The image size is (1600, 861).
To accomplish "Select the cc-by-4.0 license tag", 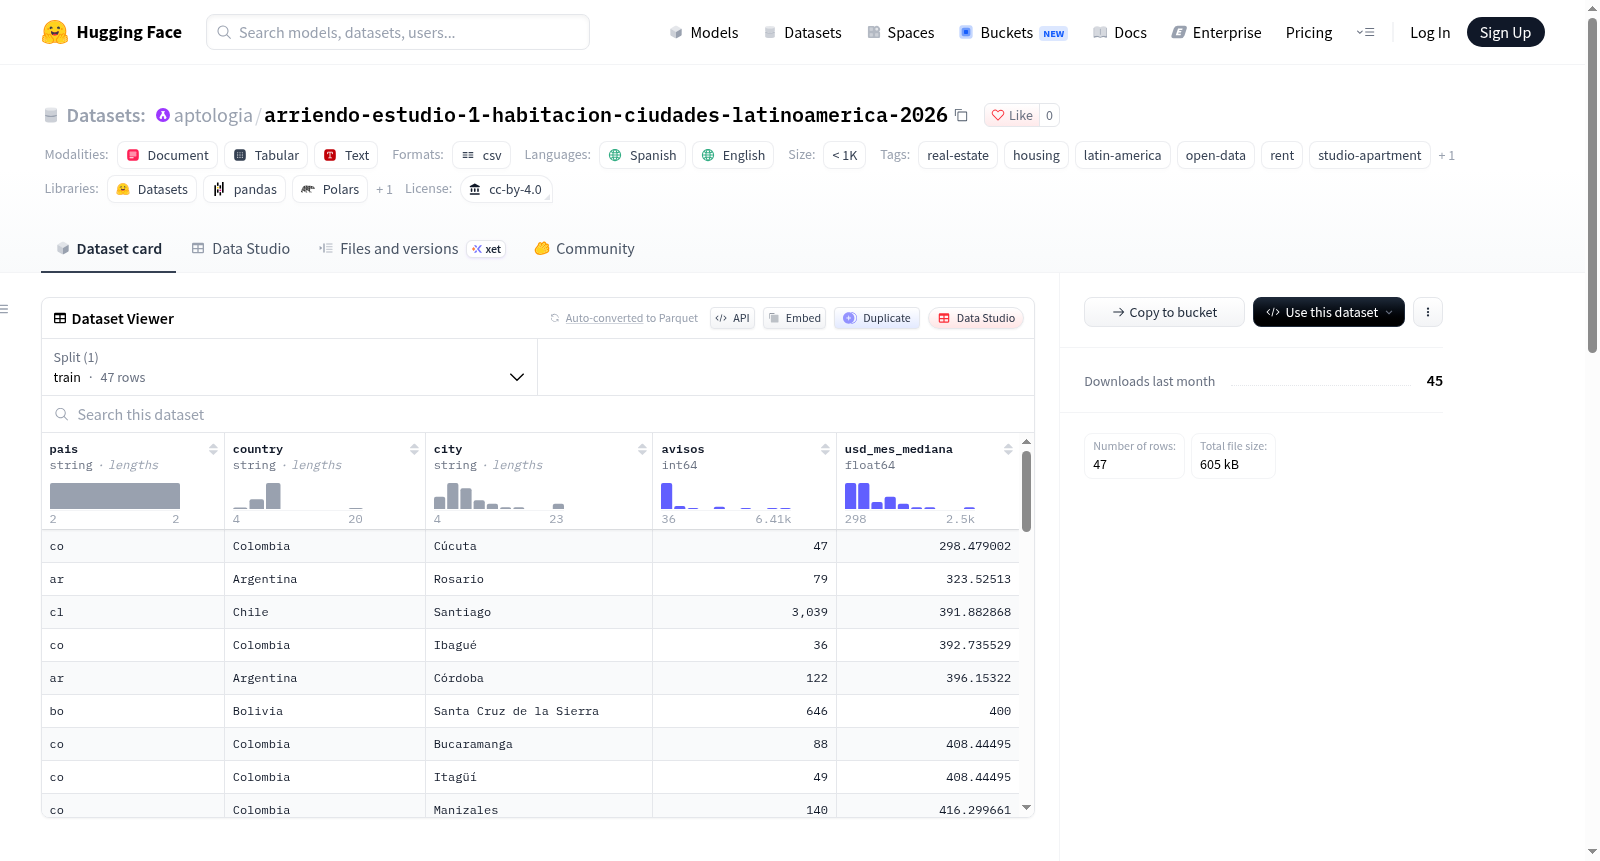I will pos(506,189).
